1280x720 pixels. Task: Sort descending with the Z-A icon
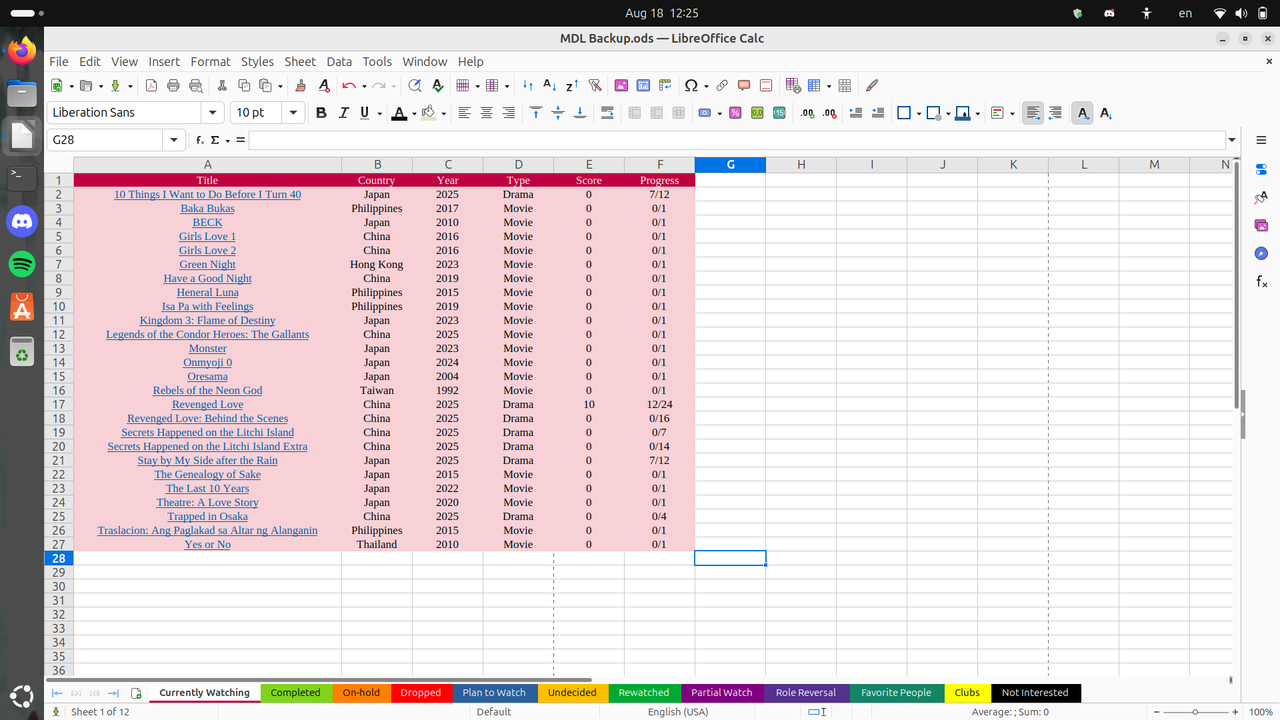point(572,86)
